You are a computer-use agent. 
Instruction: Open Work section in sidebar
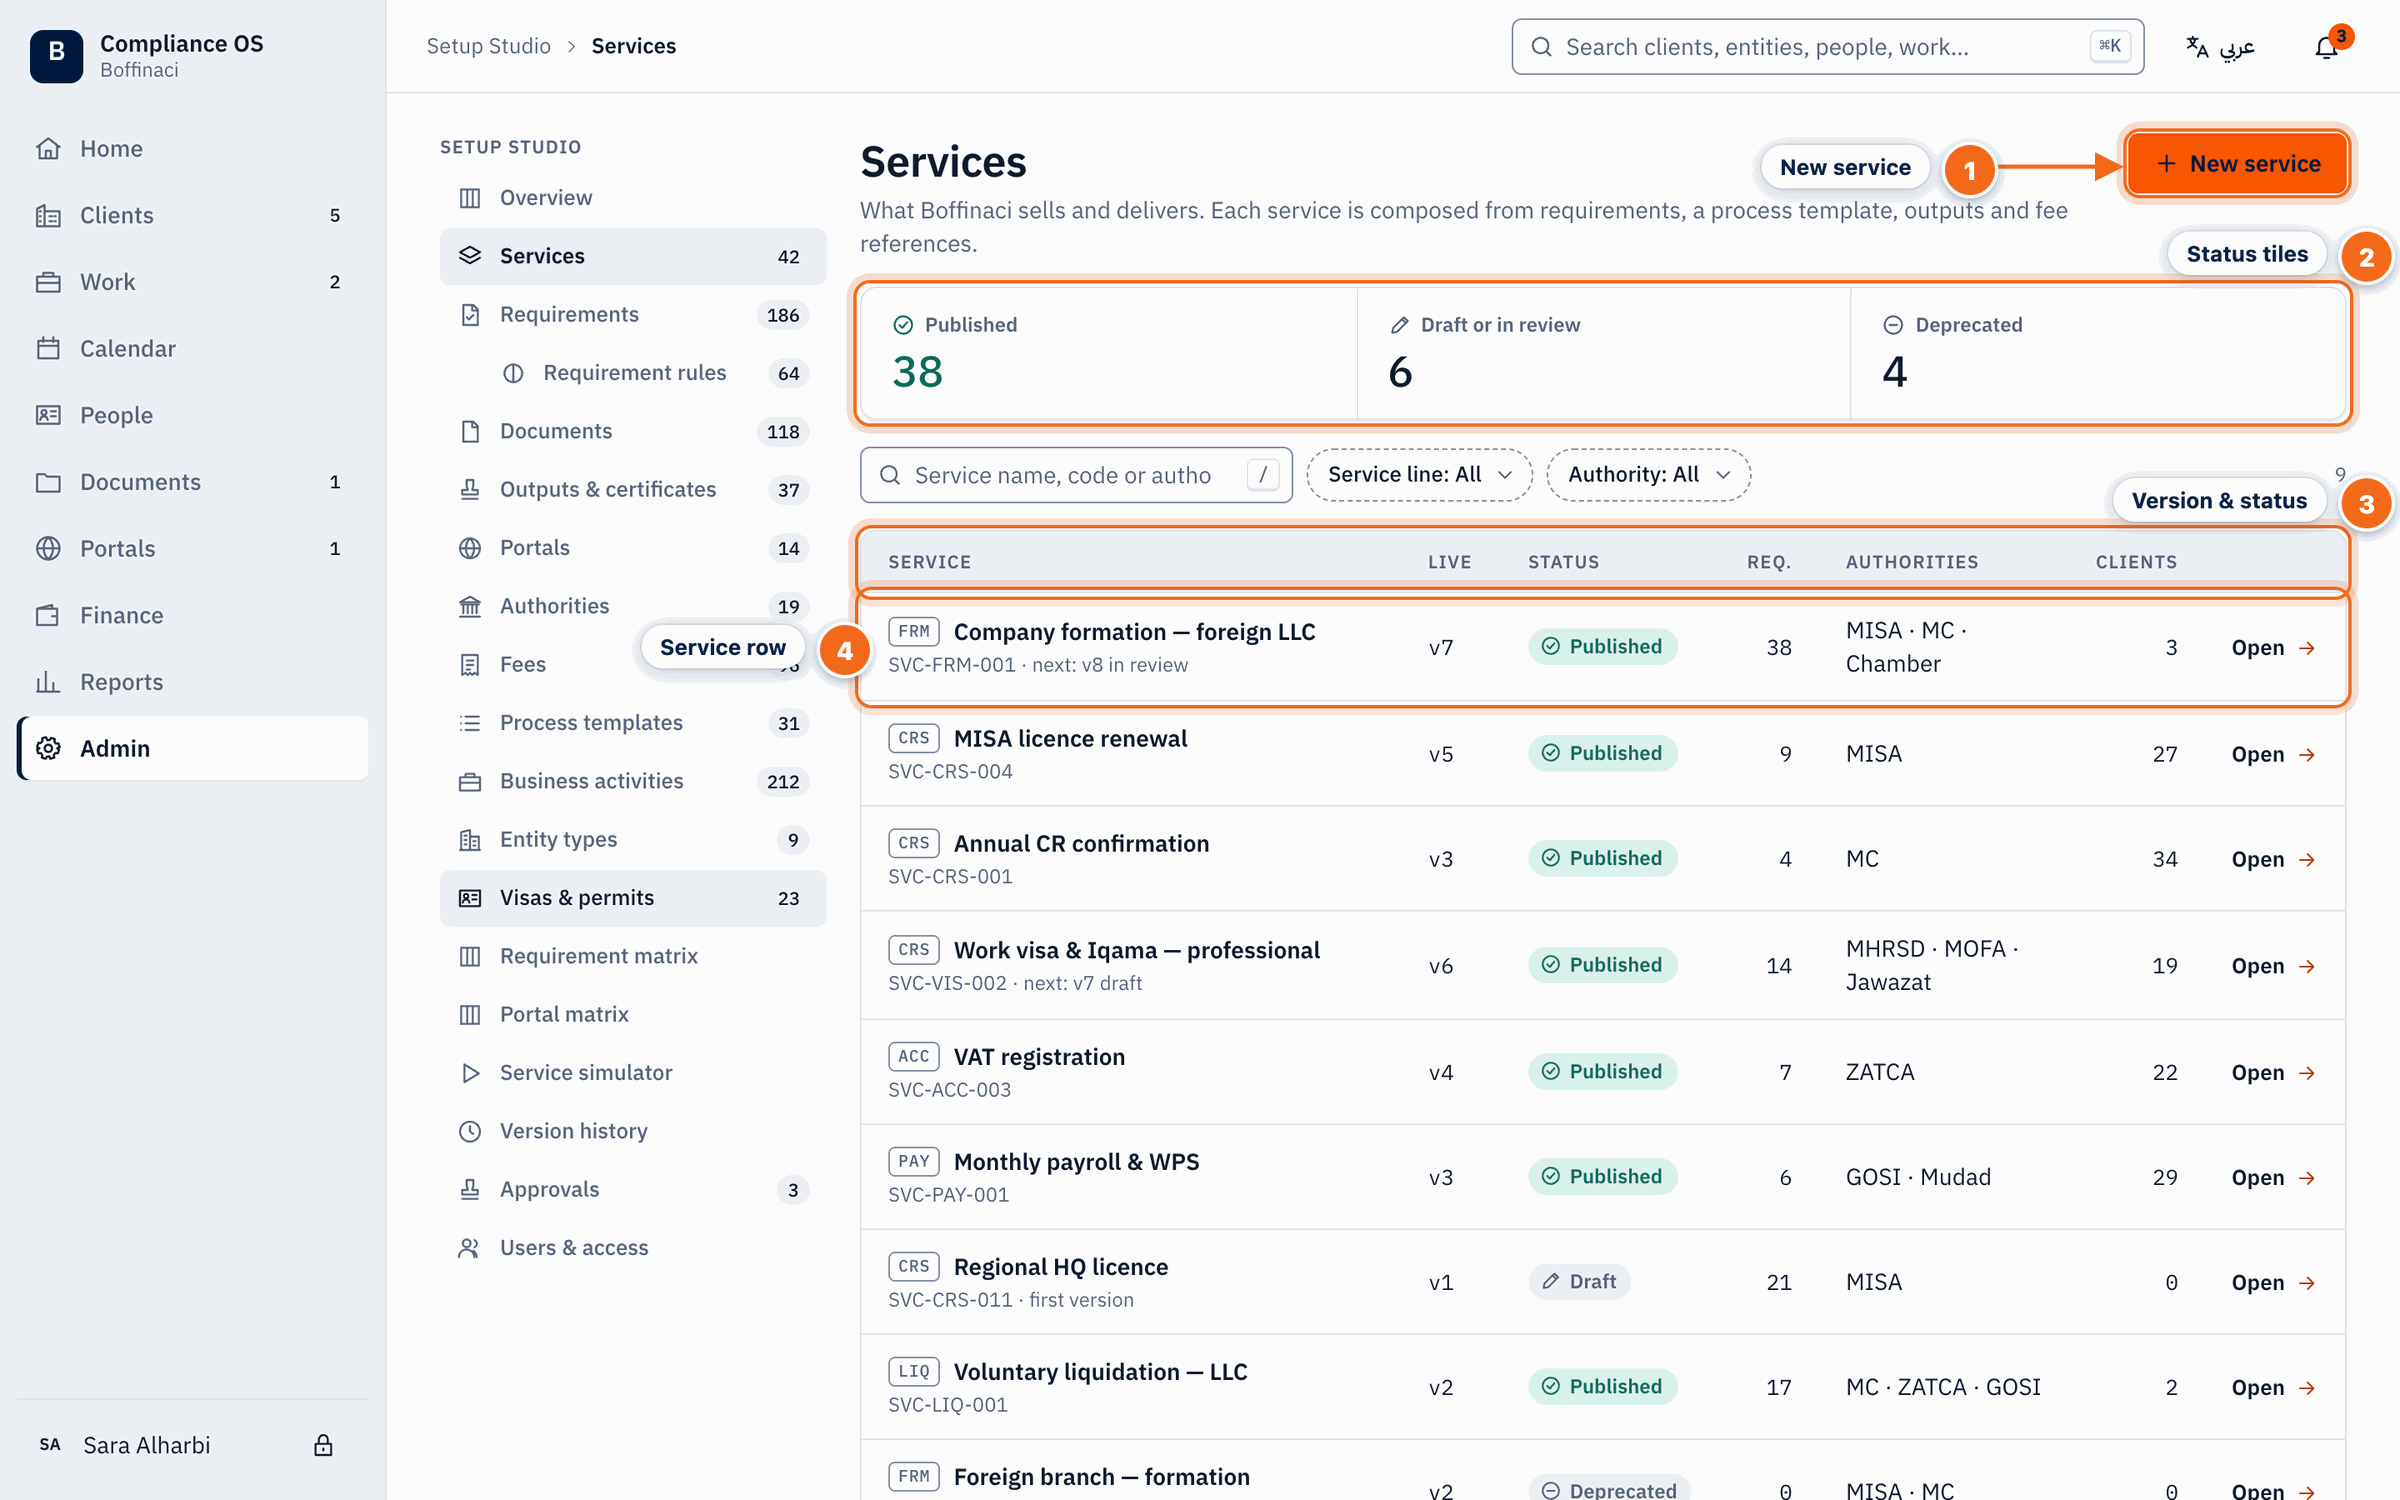pos(193,282)
